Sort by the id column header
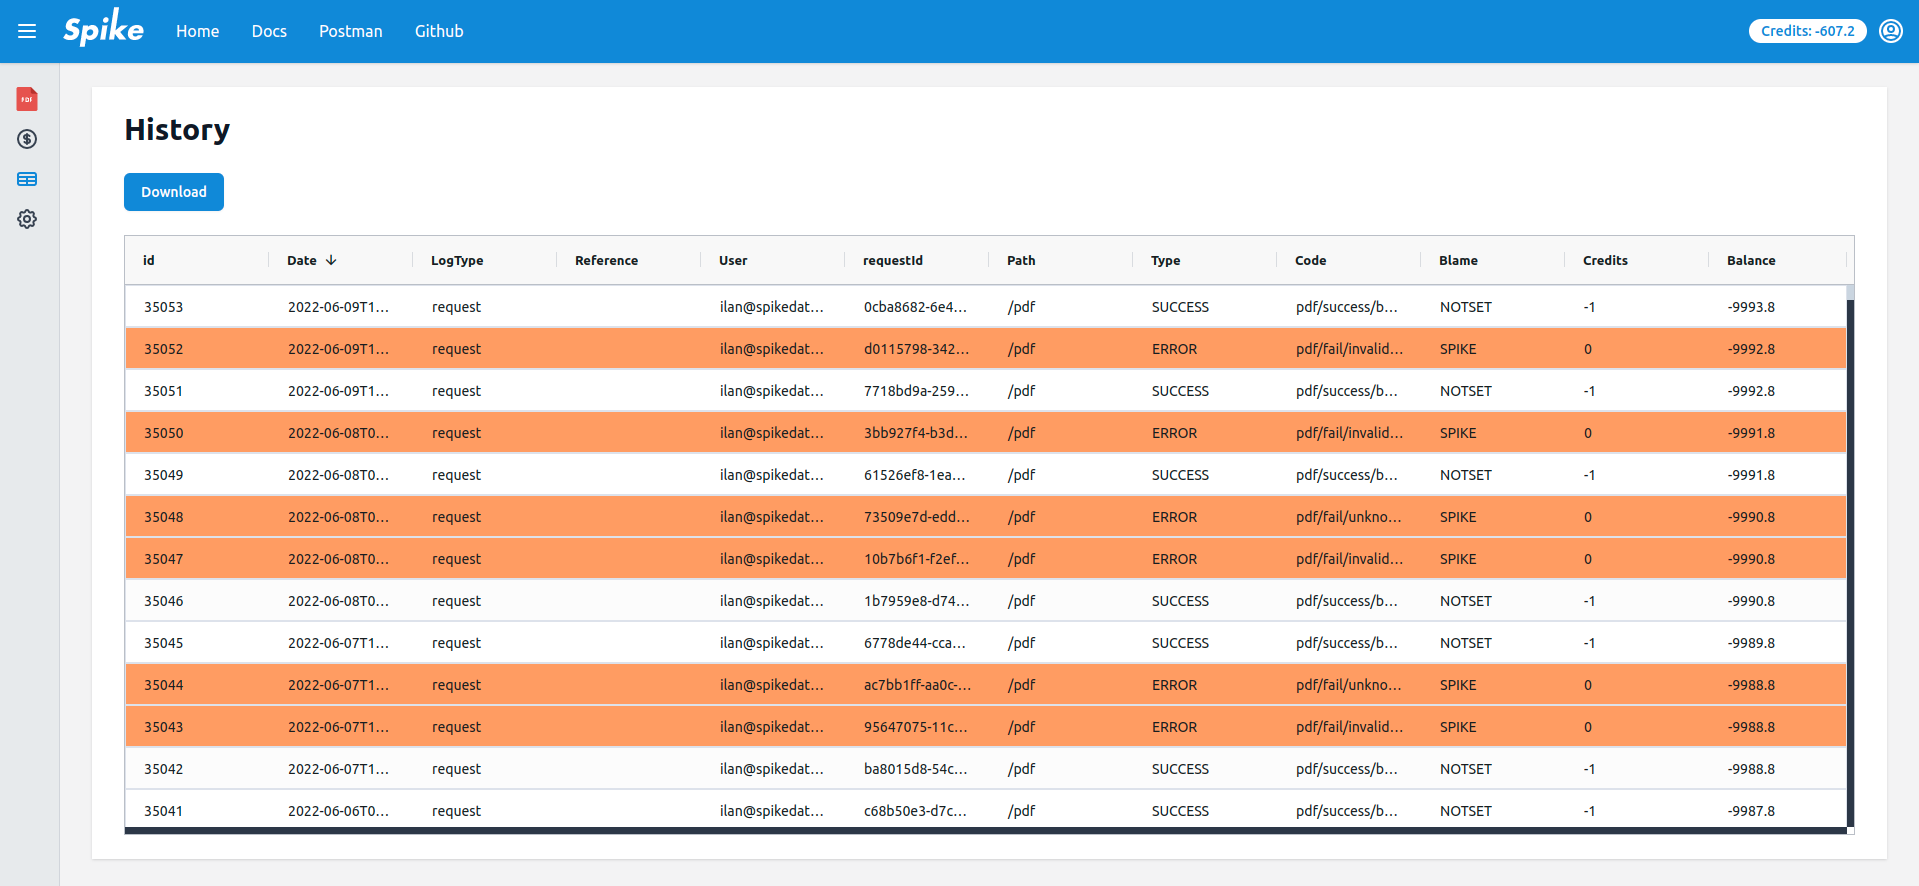The image size is (1919, 886). pos(149,260)
